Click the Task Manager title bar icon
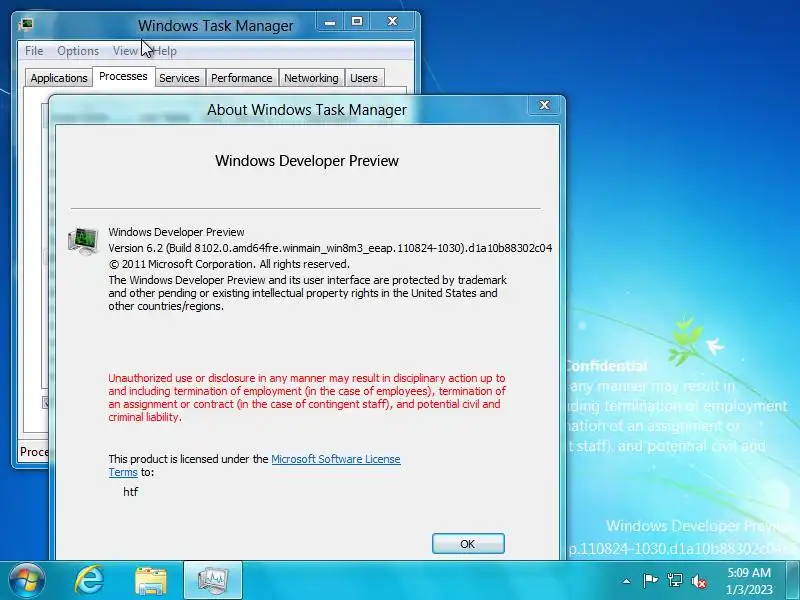 point(26,24)
